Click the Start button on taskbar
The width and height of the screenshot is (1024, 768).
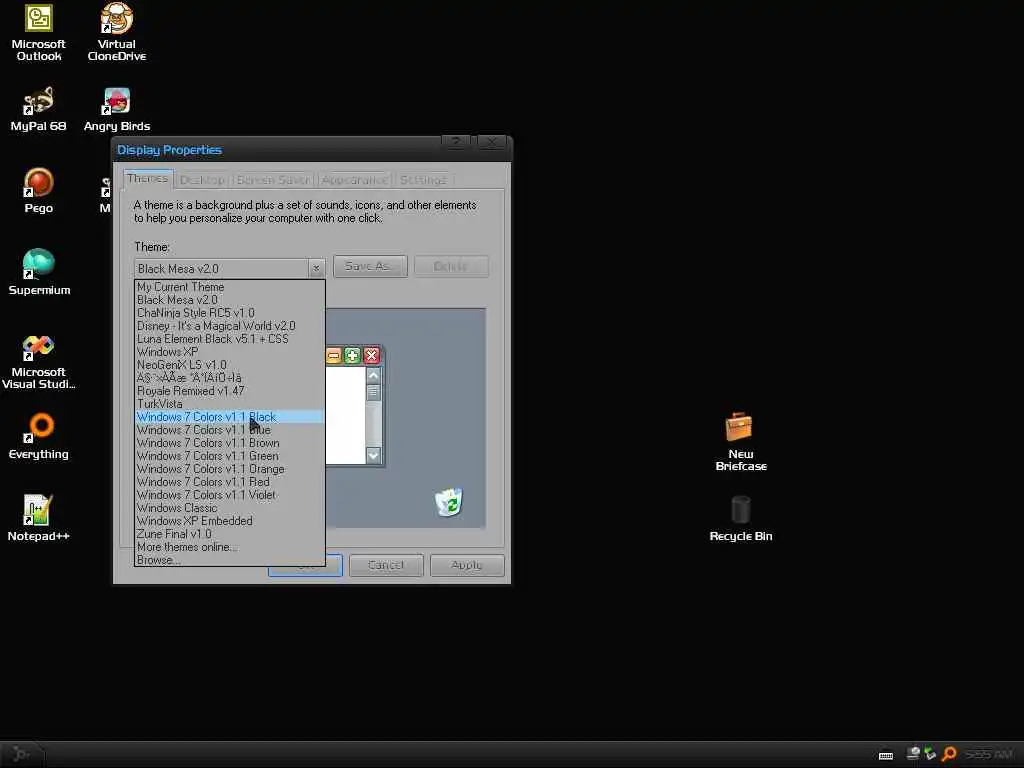[x=22, y=754]
